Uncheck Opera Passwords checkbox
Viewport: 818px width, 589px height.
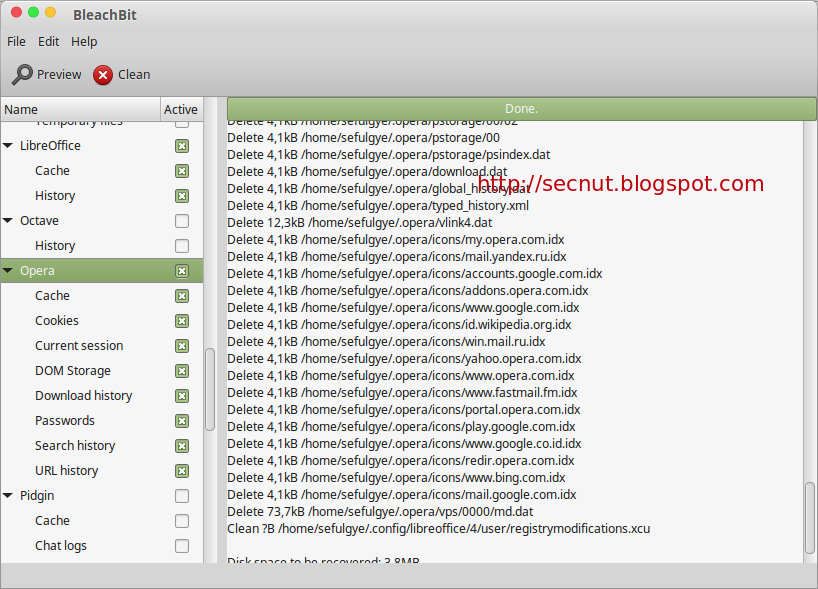click(x=182, y=421)
